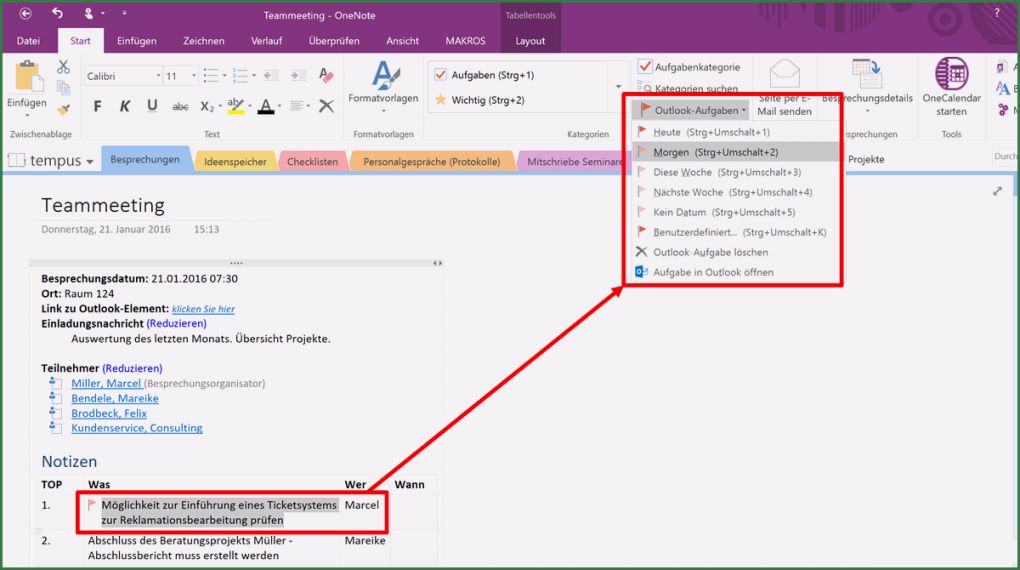Click the Teammeeting page title field
Viewport: 1020px width, 570px height.
103,205
